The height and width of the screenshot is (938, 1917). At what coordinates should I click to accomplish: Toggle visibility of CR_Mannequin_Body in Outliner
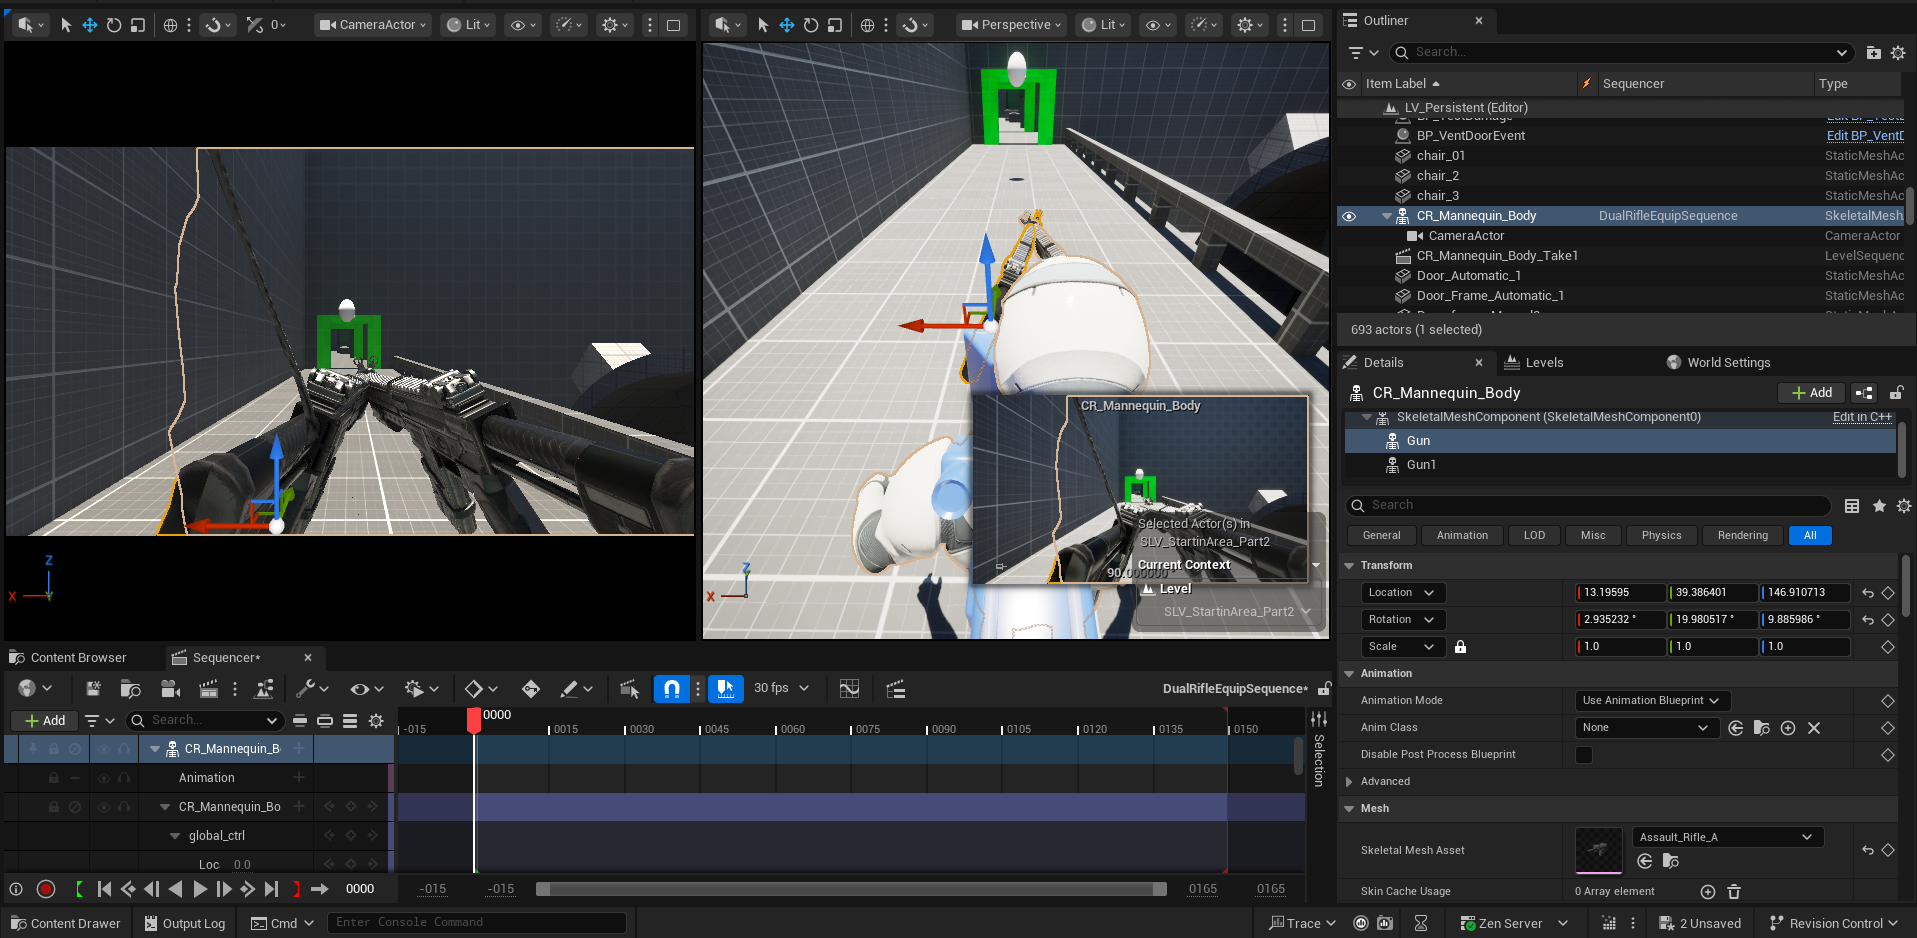(x=1349, y=216)
